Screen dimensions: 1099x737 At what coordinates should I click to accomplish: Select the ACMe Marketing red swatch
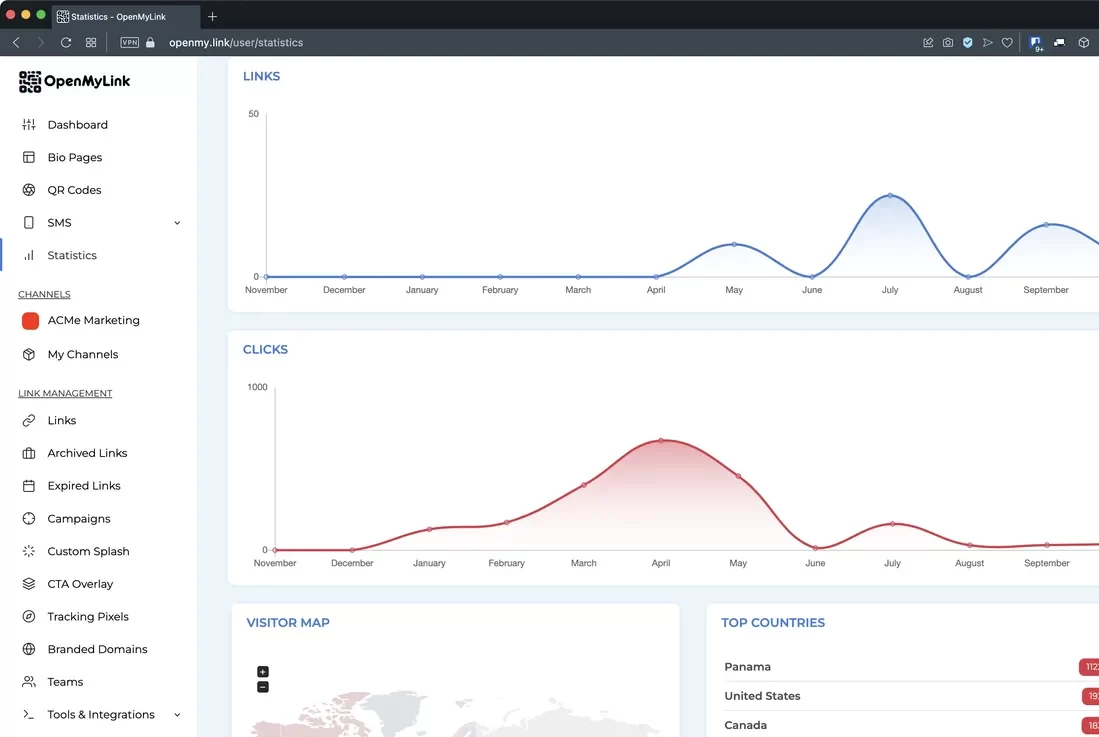[x=30, y=321]
